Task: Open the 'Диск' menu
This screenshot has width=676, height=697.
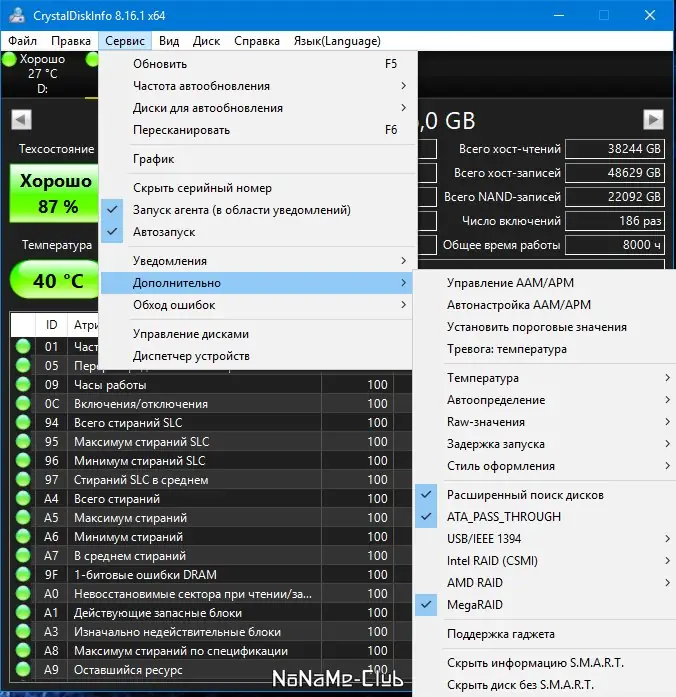Action: 206,41
